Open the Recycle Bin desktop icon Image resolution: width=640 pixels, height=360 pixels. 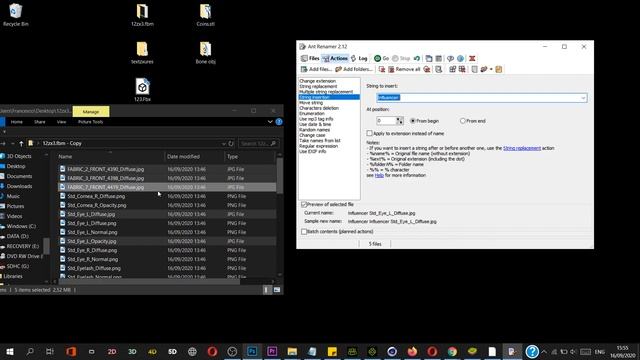16,15
